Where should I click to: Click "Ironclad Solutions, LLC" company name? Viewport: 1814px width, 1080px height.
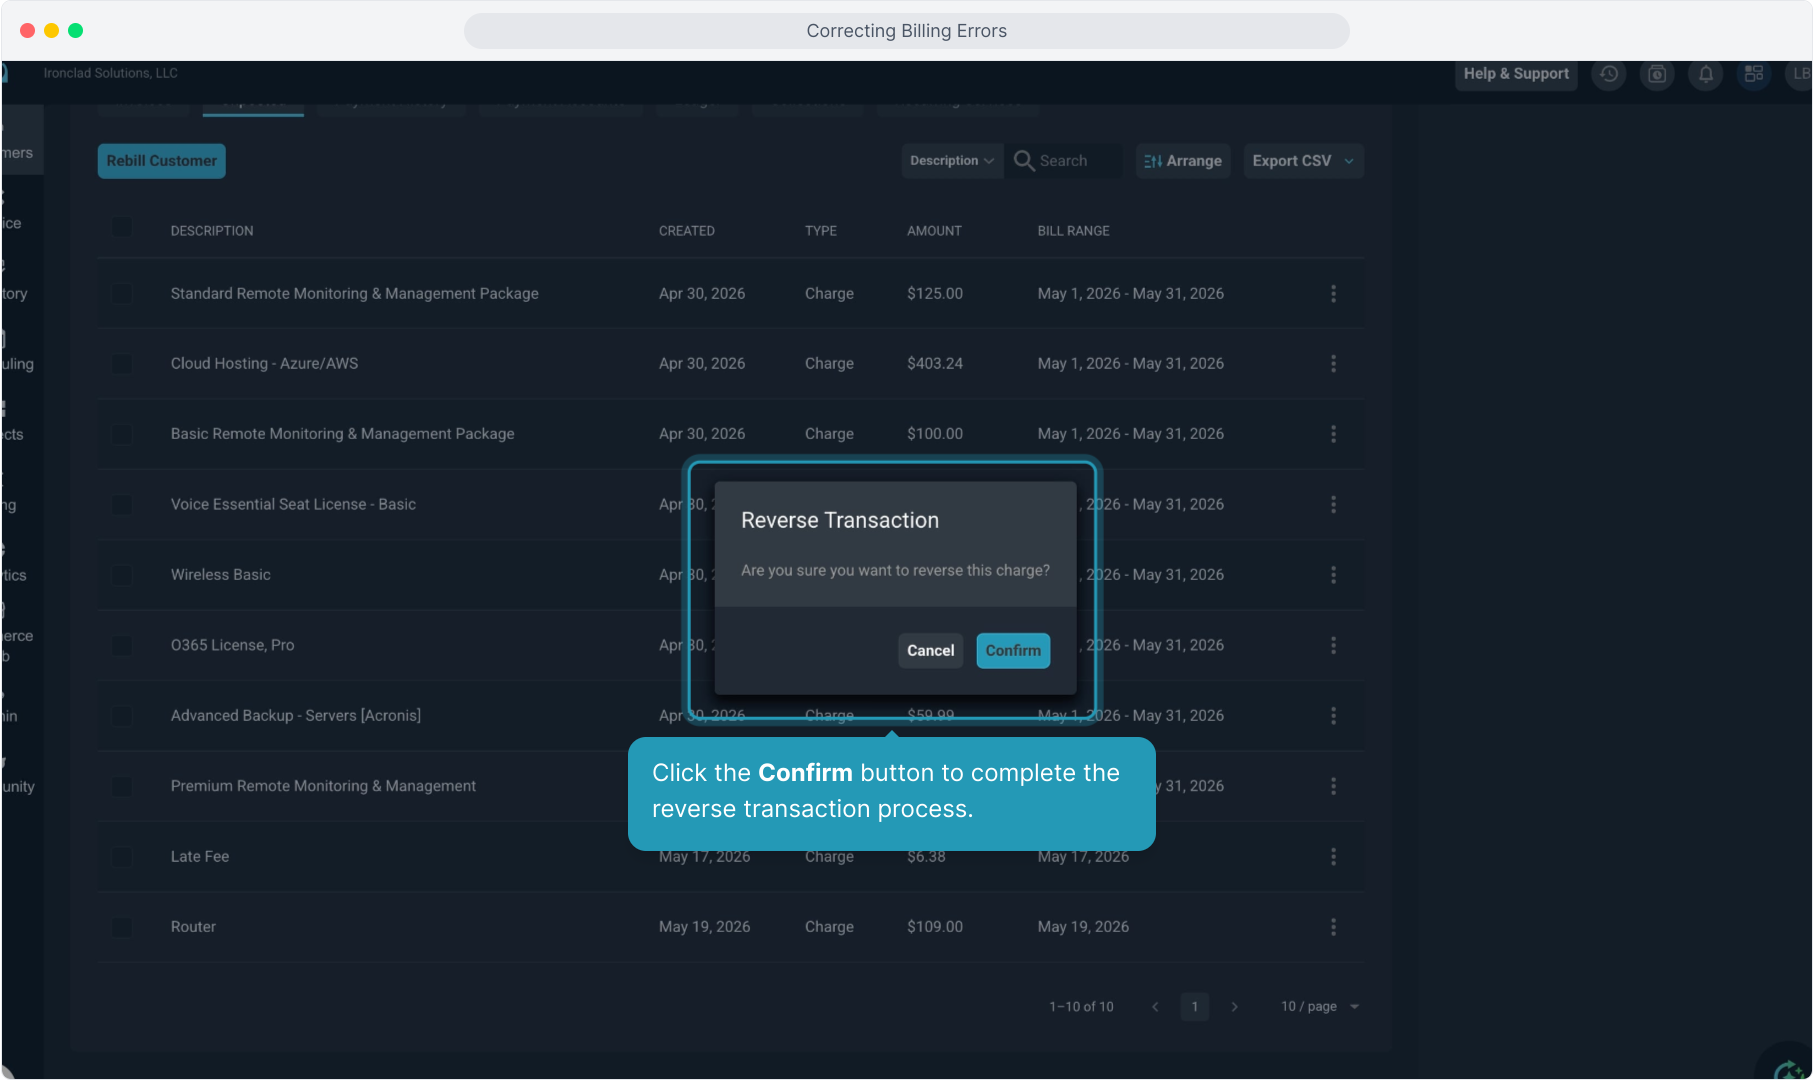[111, 73]
